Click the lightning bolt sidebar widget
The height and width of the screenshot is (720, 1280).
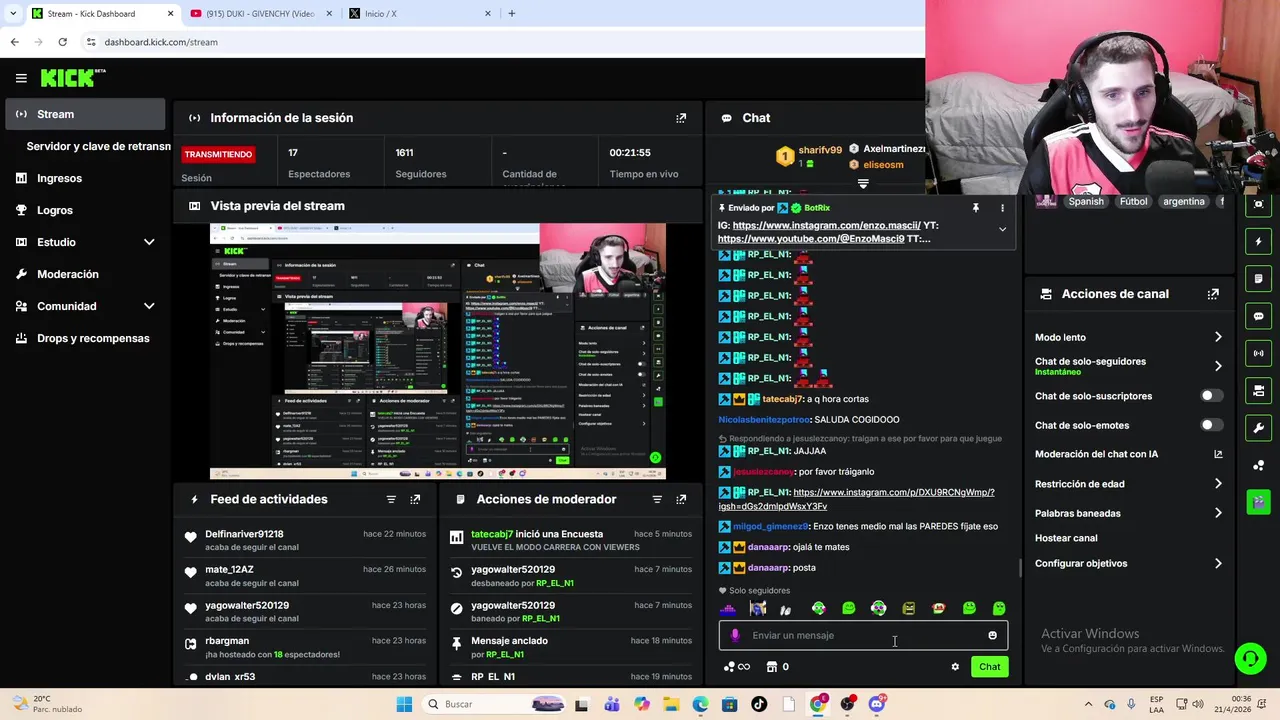coord(1258,241)
